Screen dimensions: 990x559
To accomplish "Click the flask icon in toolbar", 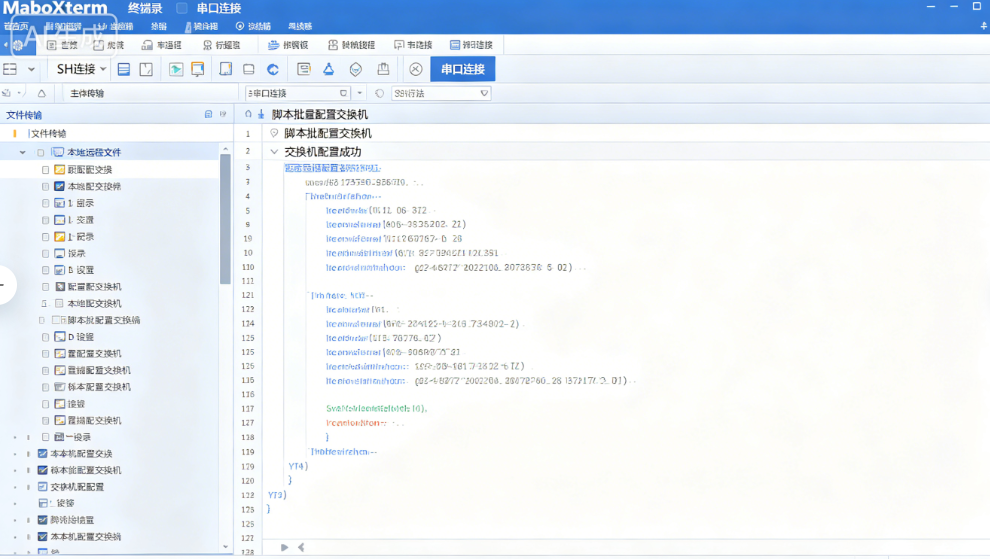I will 328,69.
